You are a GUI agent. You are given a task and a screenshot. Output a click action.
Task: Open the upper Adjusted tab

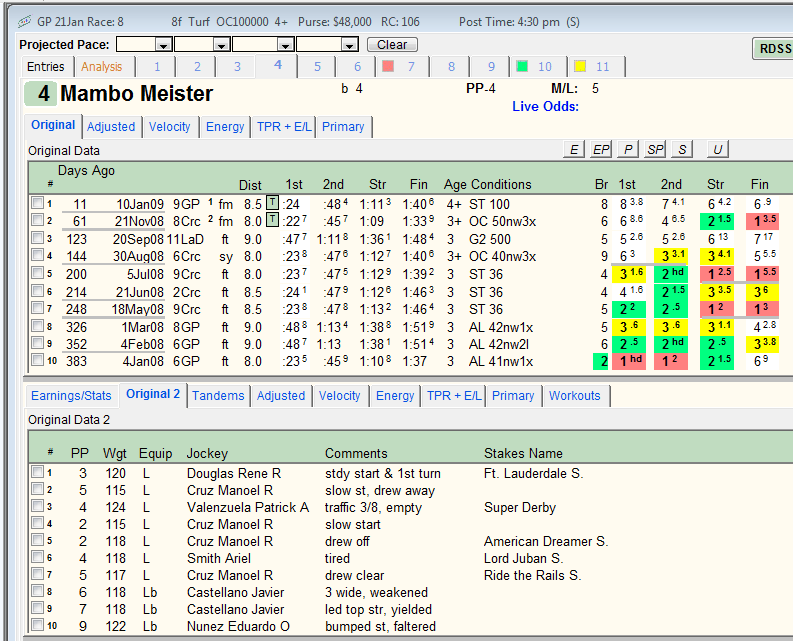[111, 126]
